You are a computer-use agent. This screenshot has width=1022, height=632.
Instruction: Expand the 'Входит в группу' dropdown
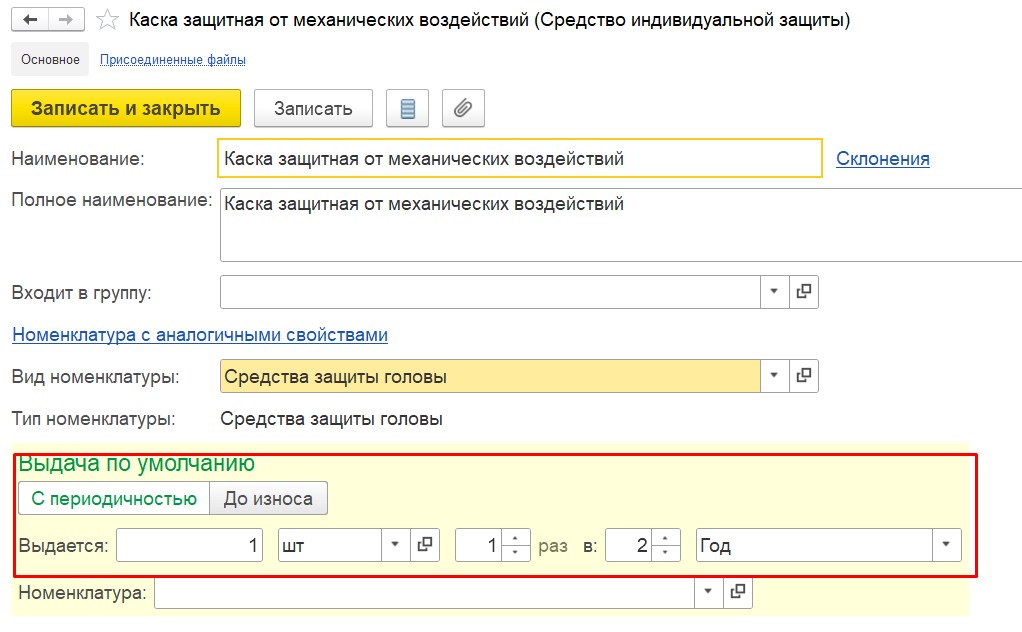(x=774, y=291)
